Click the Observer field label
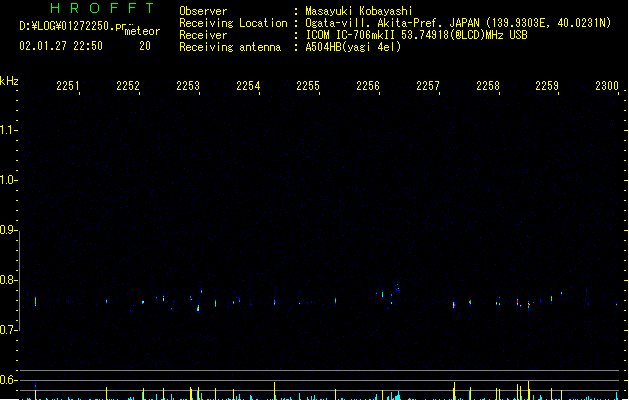 pos(203,11)
